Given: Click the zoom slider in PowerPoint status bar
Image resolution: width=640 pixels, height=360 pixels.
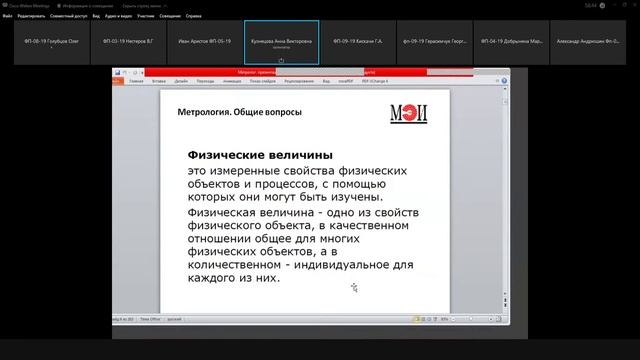Looking at the screenshot, I should pos(472,319).
